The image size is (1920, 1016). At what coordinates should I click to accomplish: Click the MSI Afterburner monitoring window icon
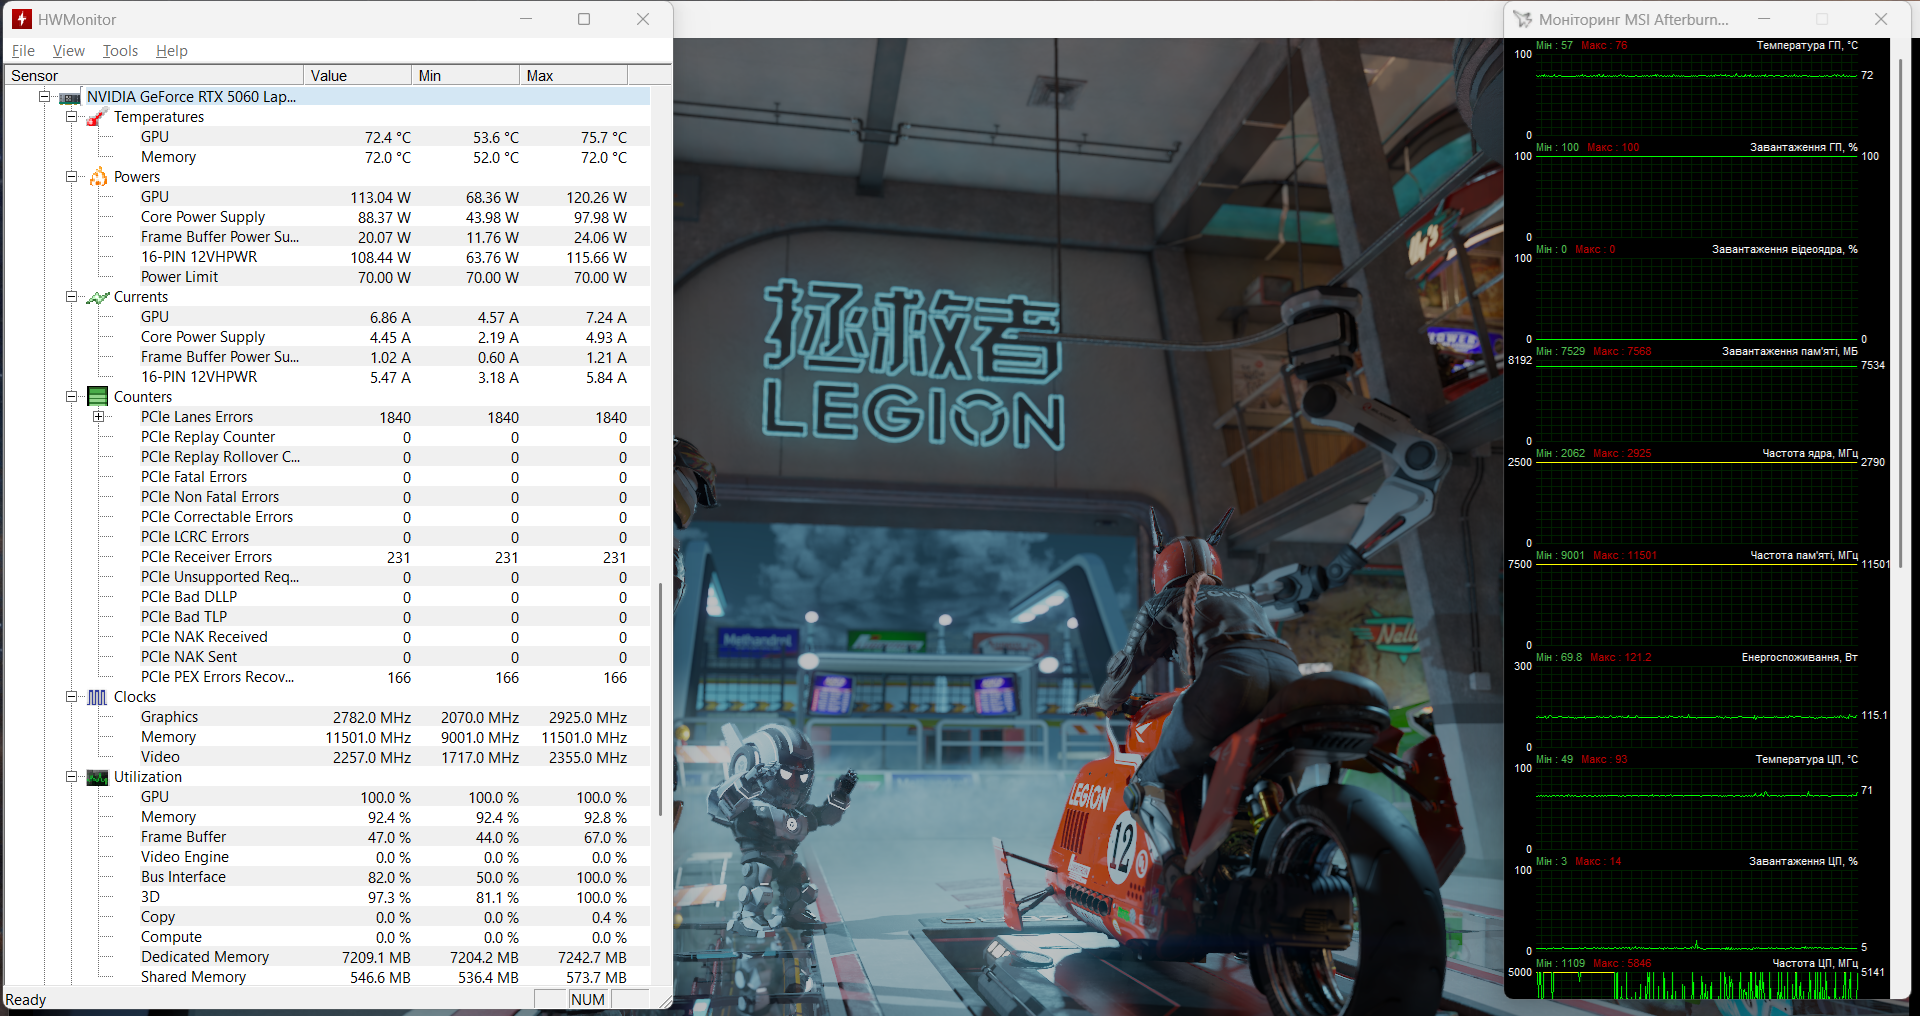[1522, 19]
